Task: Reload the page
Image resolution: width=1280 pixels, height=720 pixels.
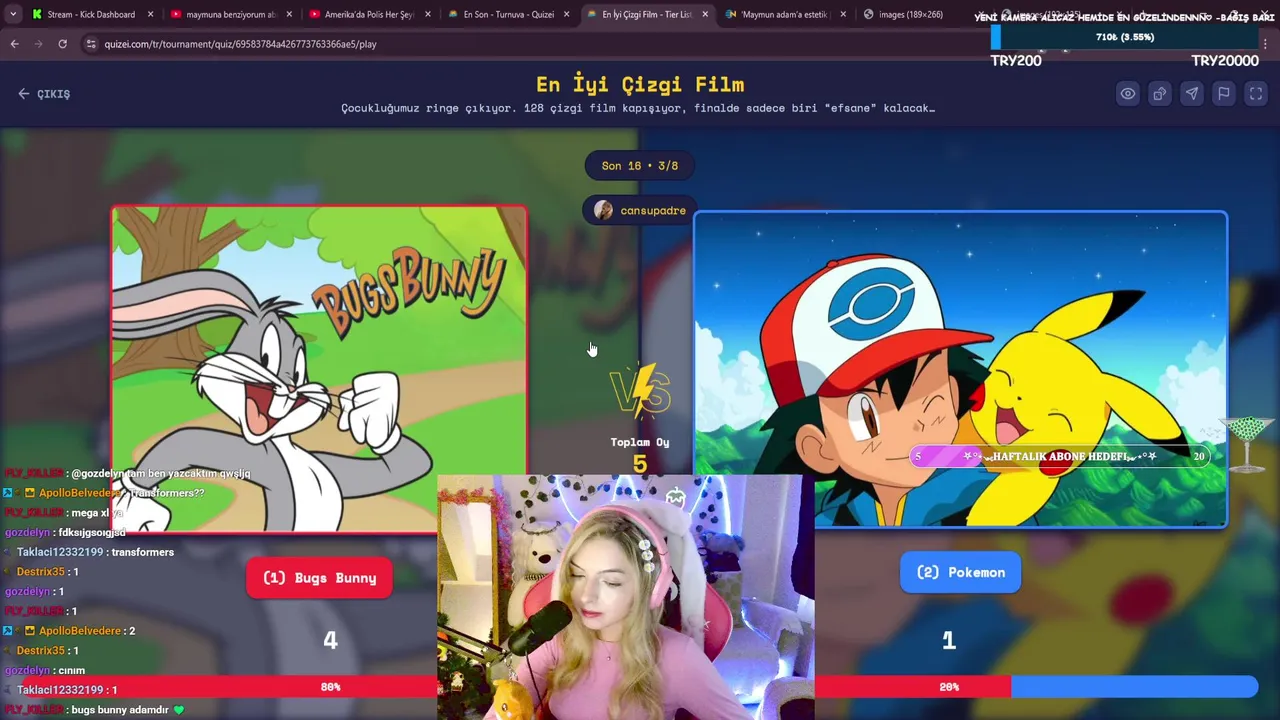Action: coord(62,44)
